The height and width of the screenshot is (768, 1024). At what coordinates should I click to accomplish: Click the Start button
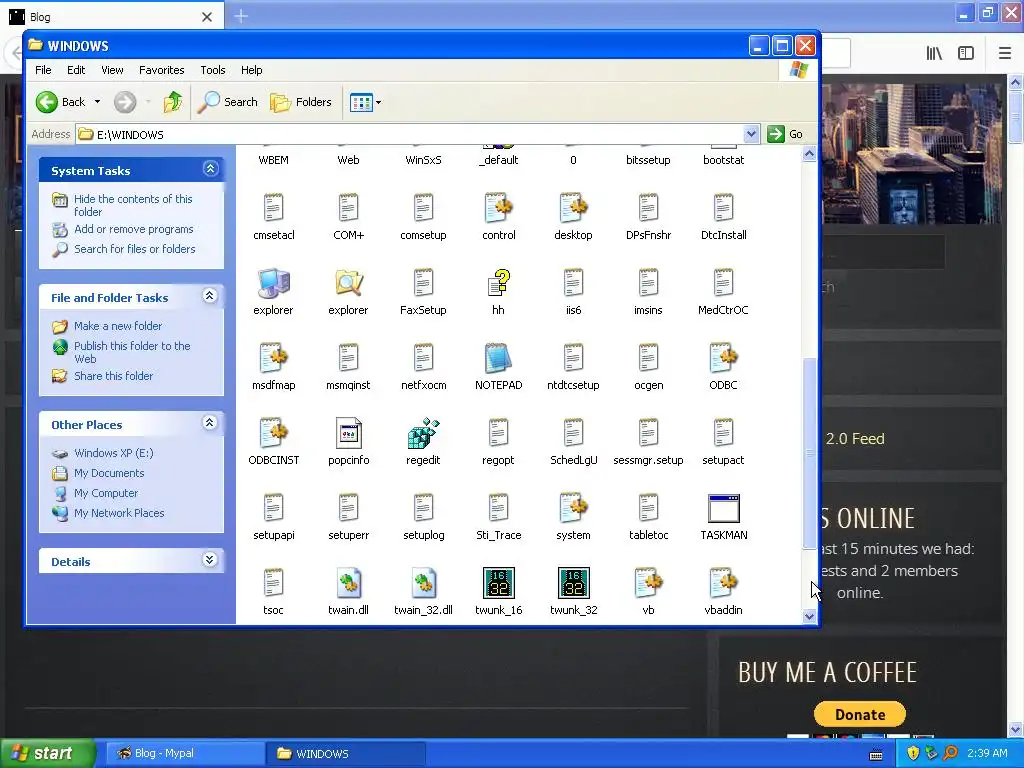click(x=47, y=753)
